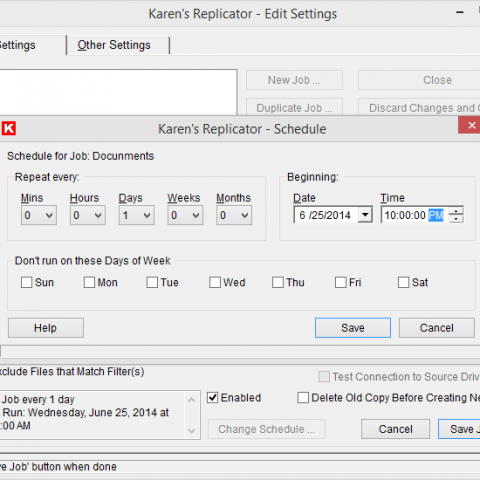The width and height of the screenshot is (480, 480).
Task: Click 'Schedule for Job: Documents' label
Action: [80, 156]
